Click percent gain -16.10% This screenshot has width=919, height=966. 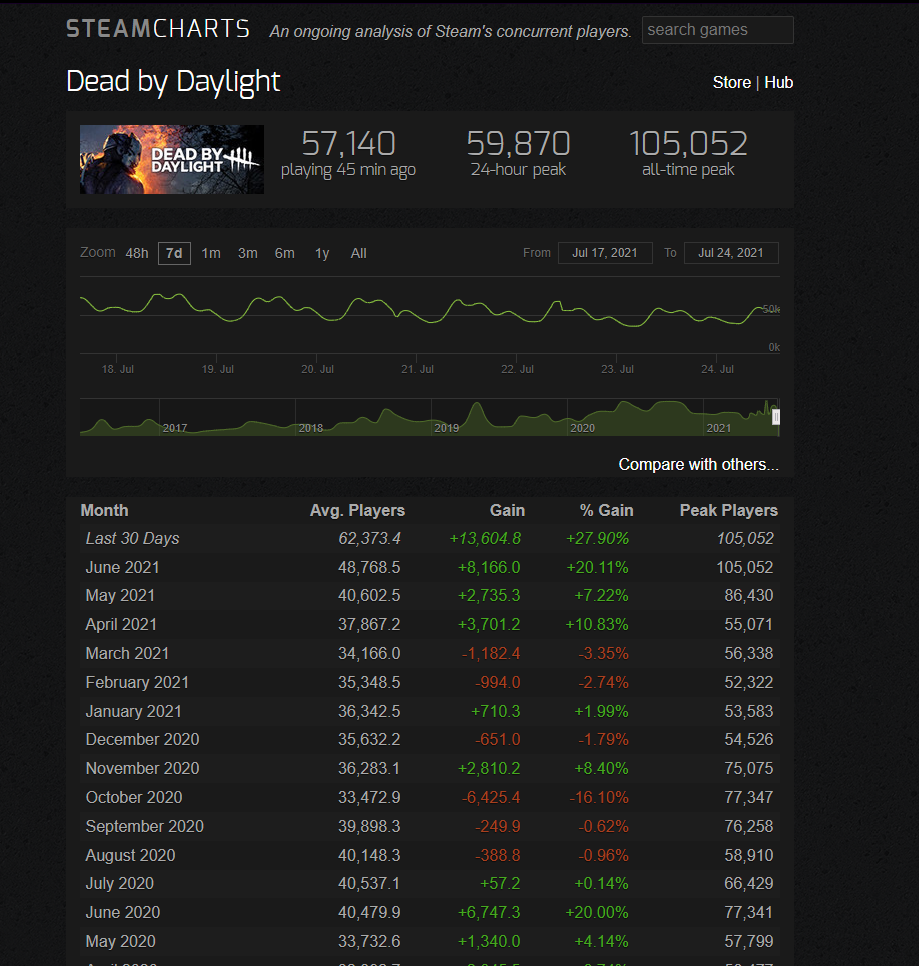coord(599,797)
